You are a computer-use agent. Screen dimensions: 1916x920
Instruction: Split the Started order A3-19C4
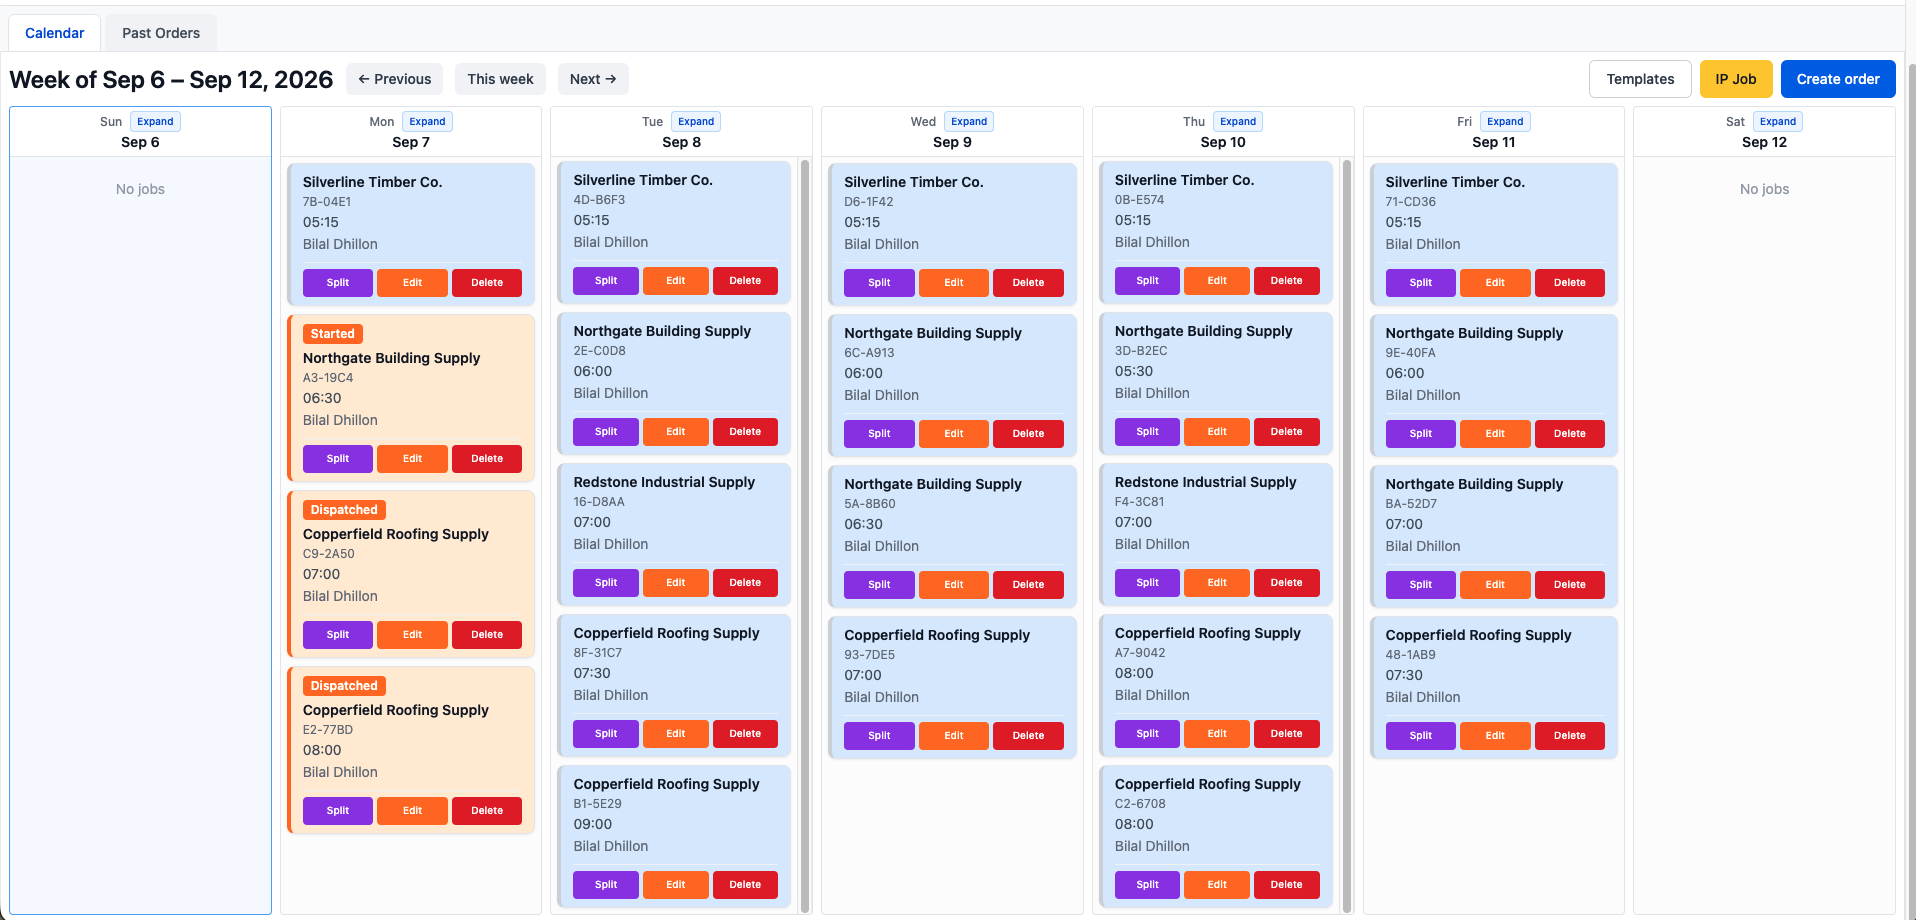click(x=338, y=459)
